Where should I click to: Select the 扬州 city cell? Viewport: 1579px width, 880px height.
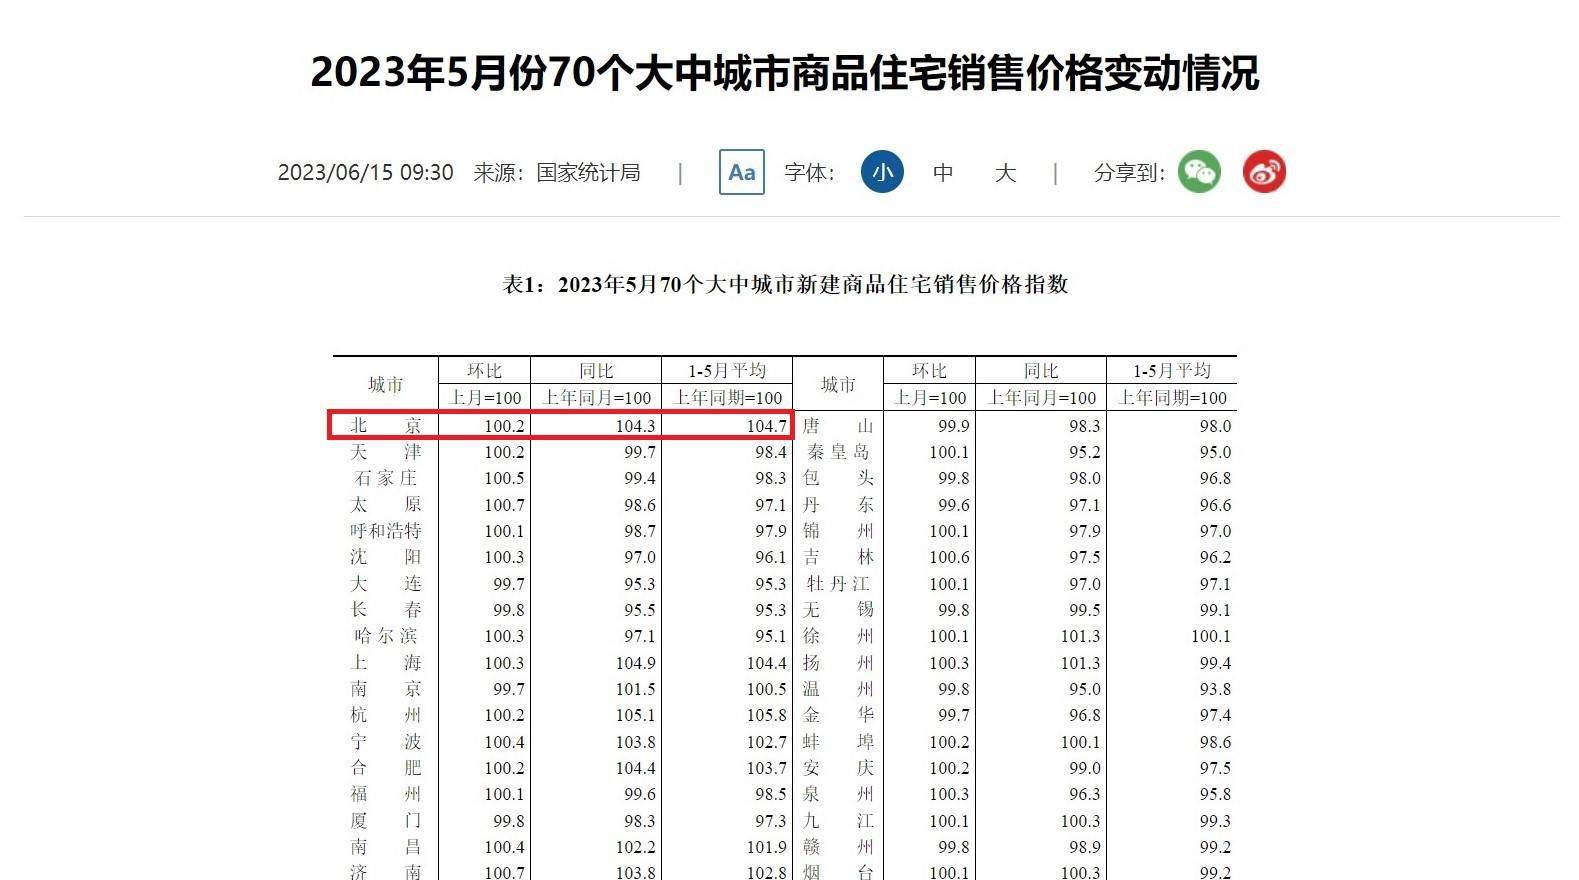click(838, 662)
